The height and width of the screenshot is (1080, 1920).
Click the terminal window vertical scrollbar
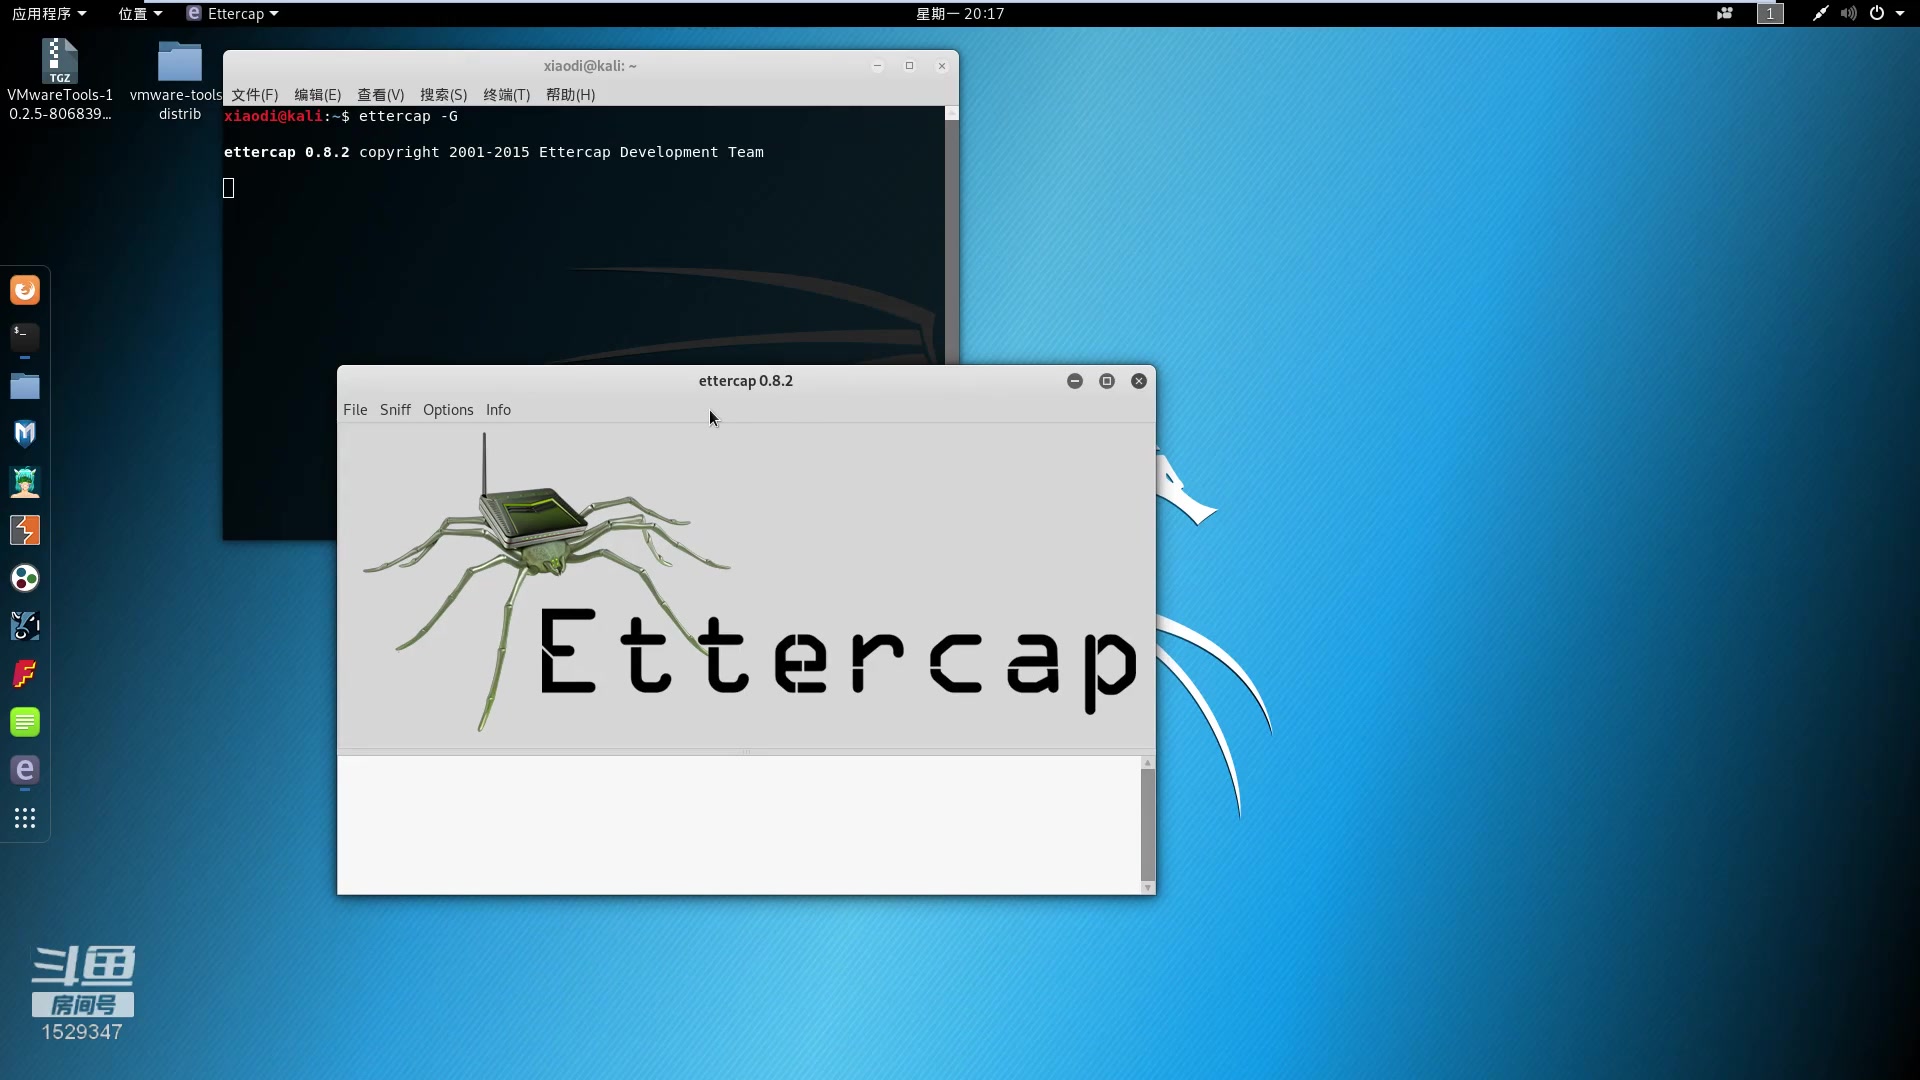tap(952, 235)
